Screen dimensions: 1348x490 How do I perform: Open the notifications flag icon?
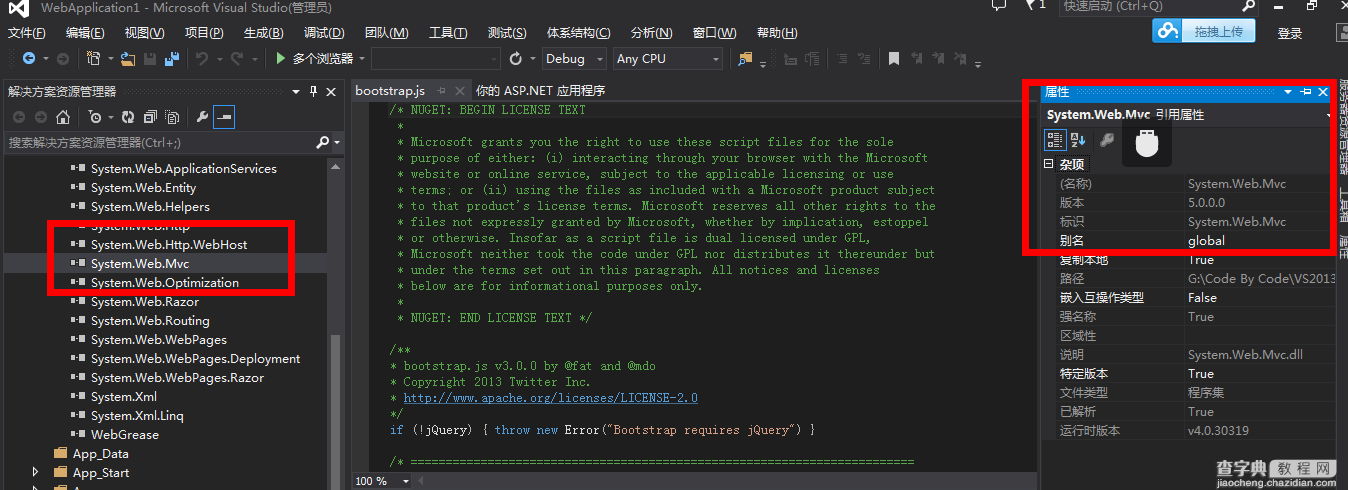pos(1032,5)
